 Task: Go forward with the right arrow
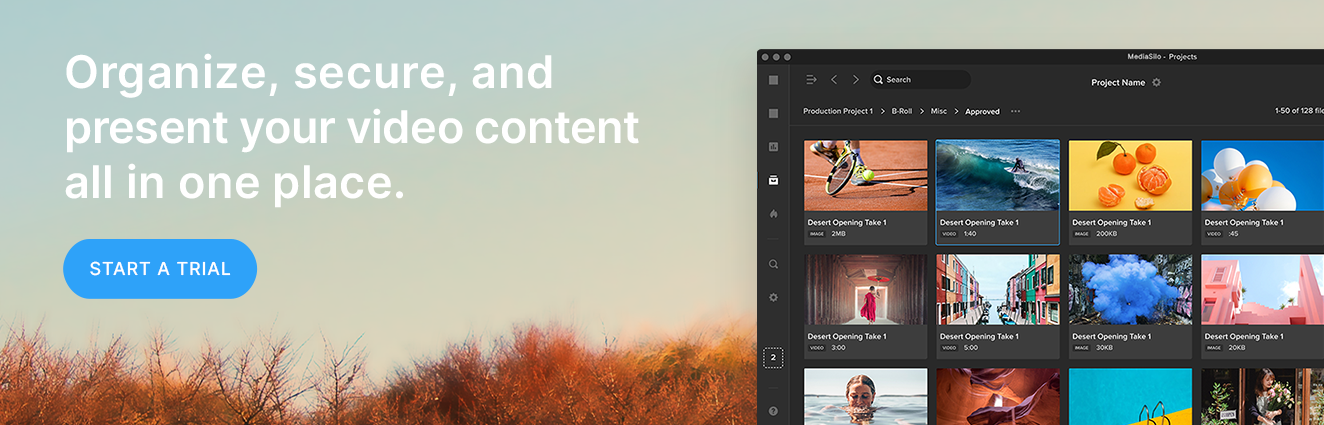(855, 80)
